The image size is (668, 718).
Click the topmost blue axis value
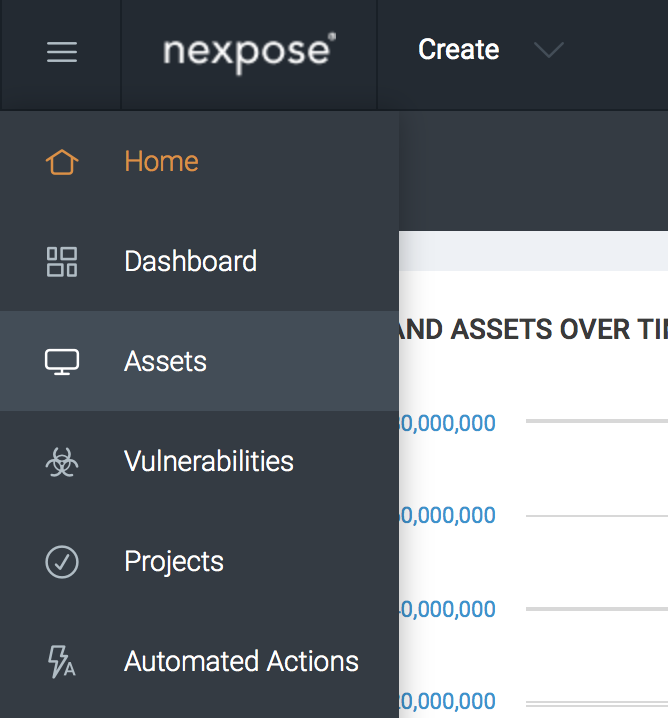[447, 423]
